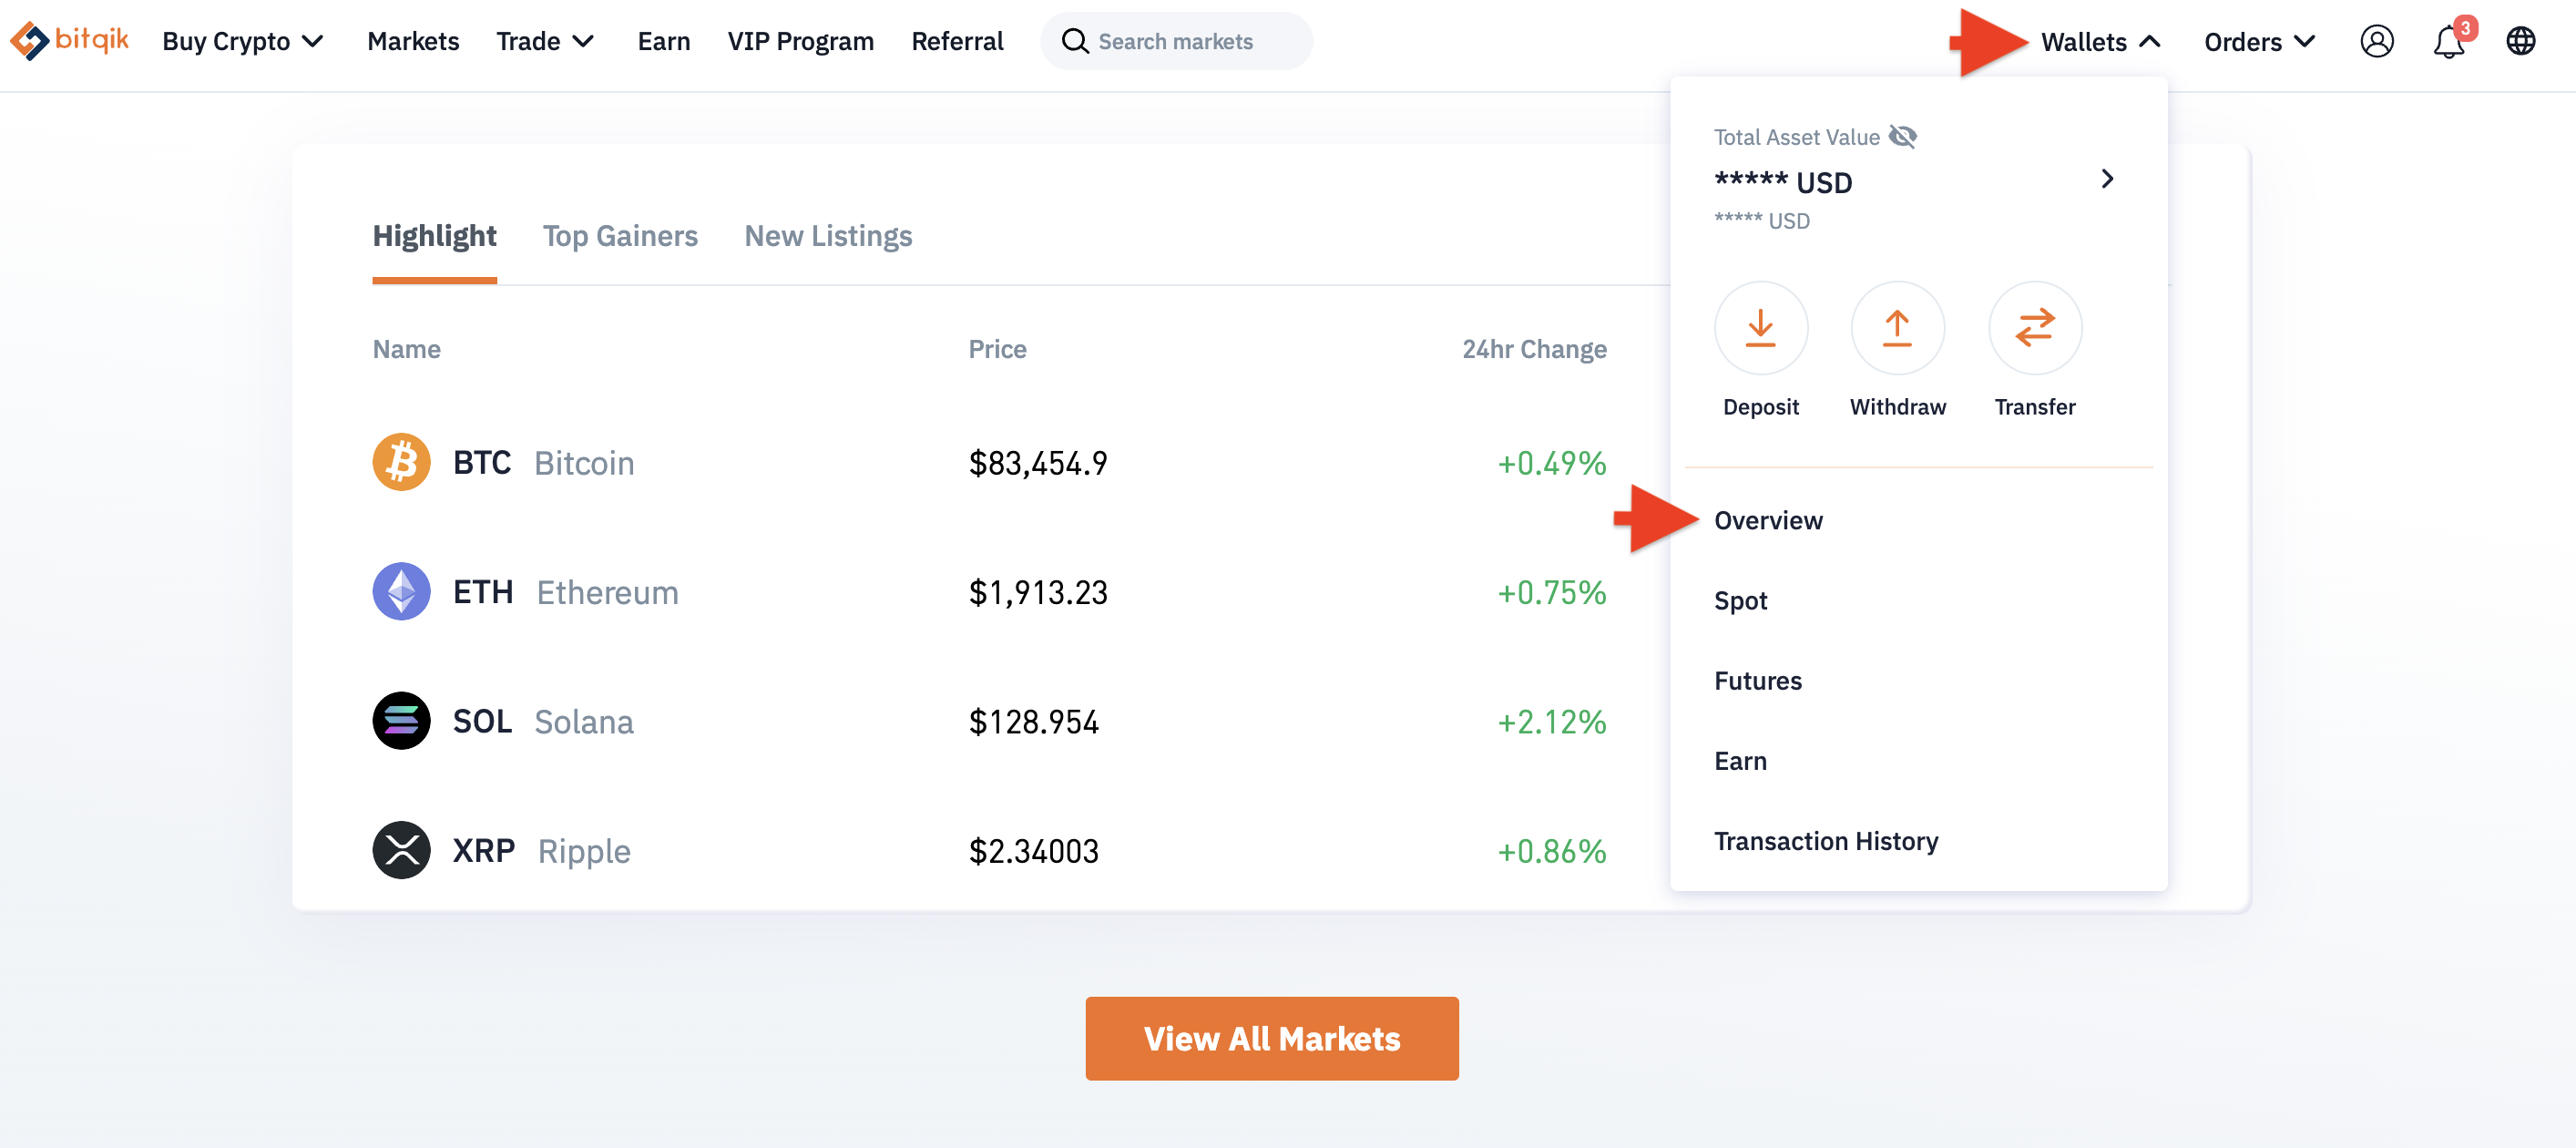2576x1148 pixels.
Task: Click the bitqik logo
Action: point(69,40)
